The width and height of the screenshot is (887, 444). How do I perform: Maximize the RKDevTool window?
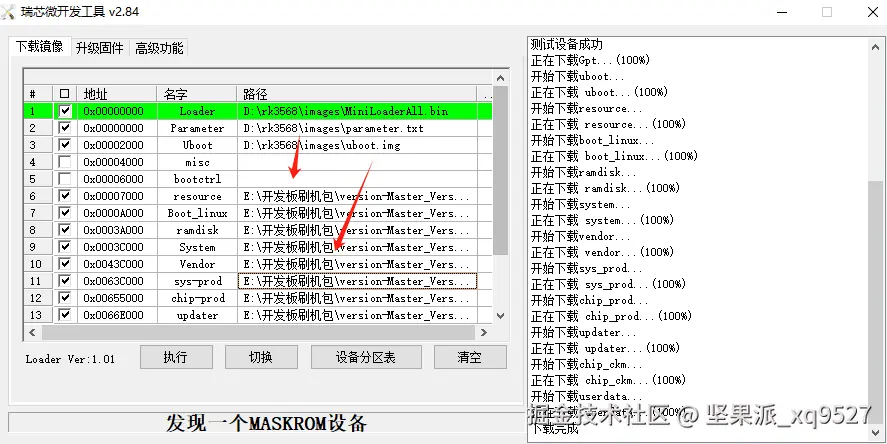click(x=827, y=12)
